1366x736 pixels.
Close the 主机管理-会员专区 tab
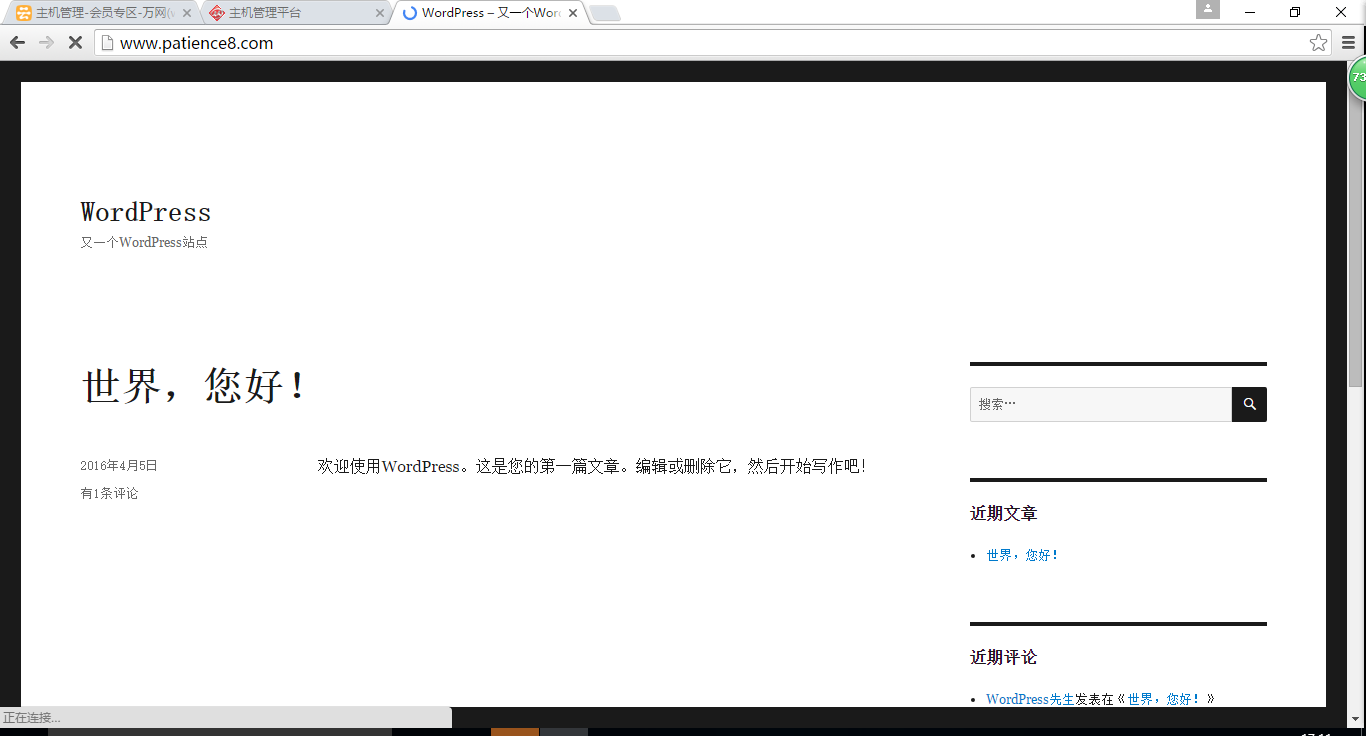(x=187, y=14)
